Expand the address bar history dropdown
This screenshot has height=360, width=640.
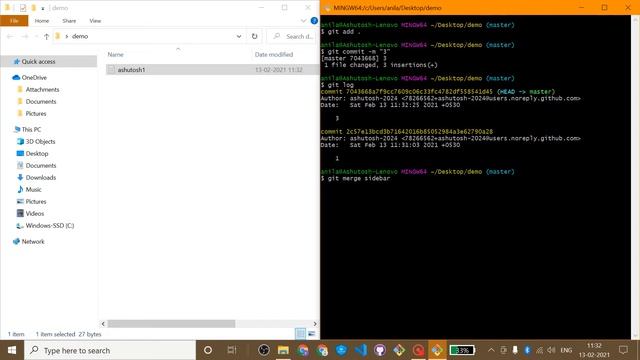239,36
